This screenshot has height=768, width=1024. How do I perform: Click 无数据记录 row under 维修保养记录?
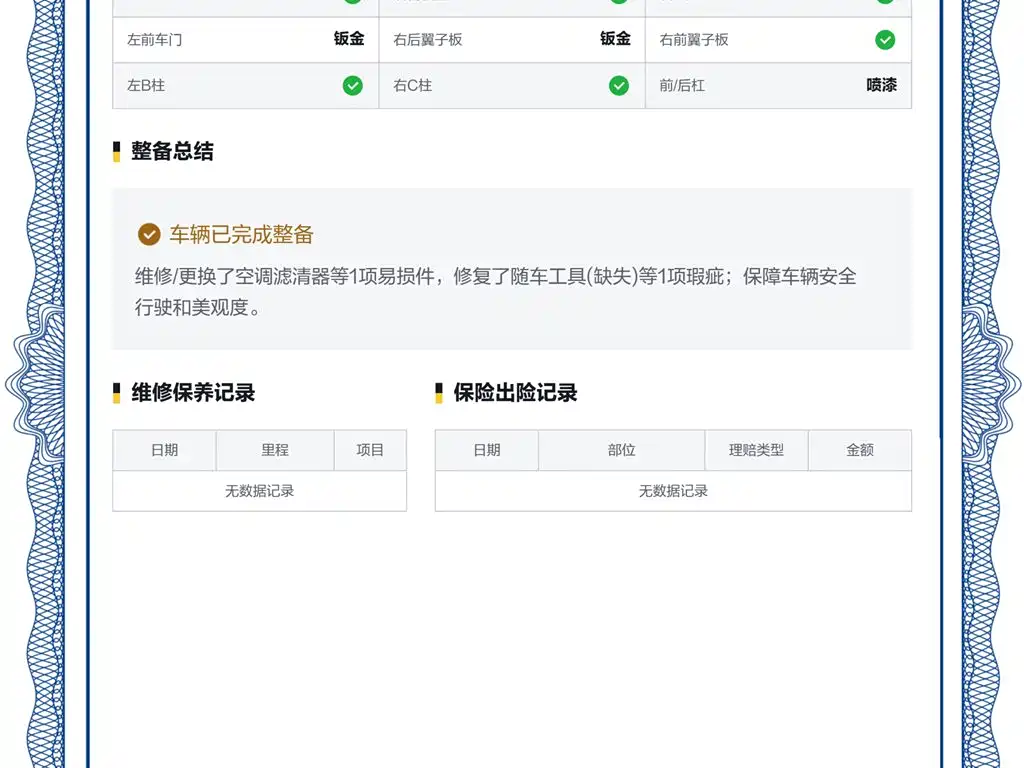[259, 491]
